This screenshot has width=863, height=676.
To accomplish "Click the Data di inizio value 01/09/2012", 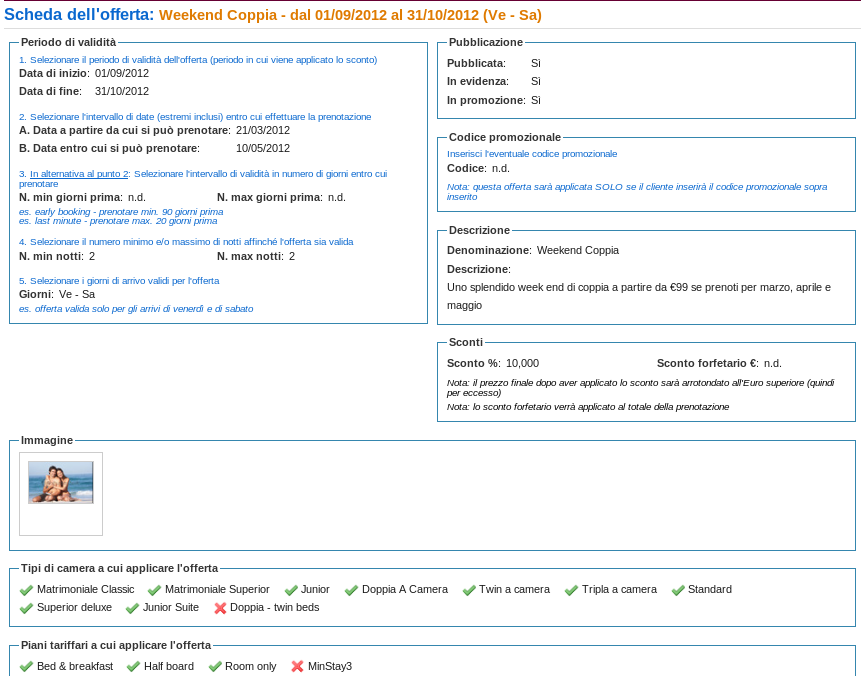I will click(122, 73).
